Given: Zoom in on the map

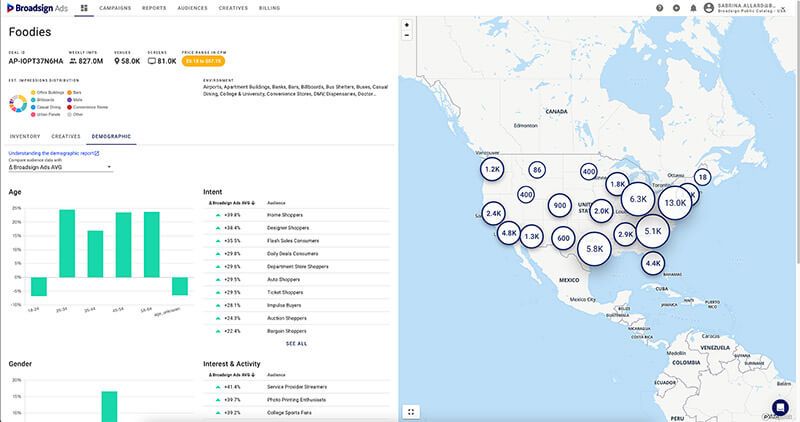Looking at the screenshot, I should click(407, 25).
